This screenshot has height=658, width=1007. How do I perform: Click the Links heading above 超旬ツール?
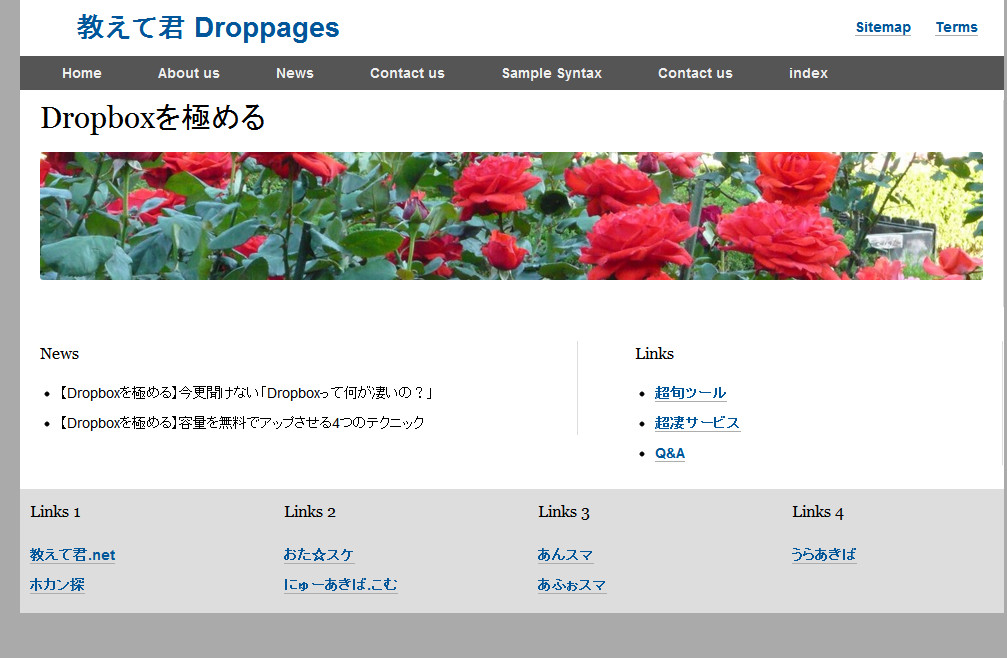click(x=654, y=354)
